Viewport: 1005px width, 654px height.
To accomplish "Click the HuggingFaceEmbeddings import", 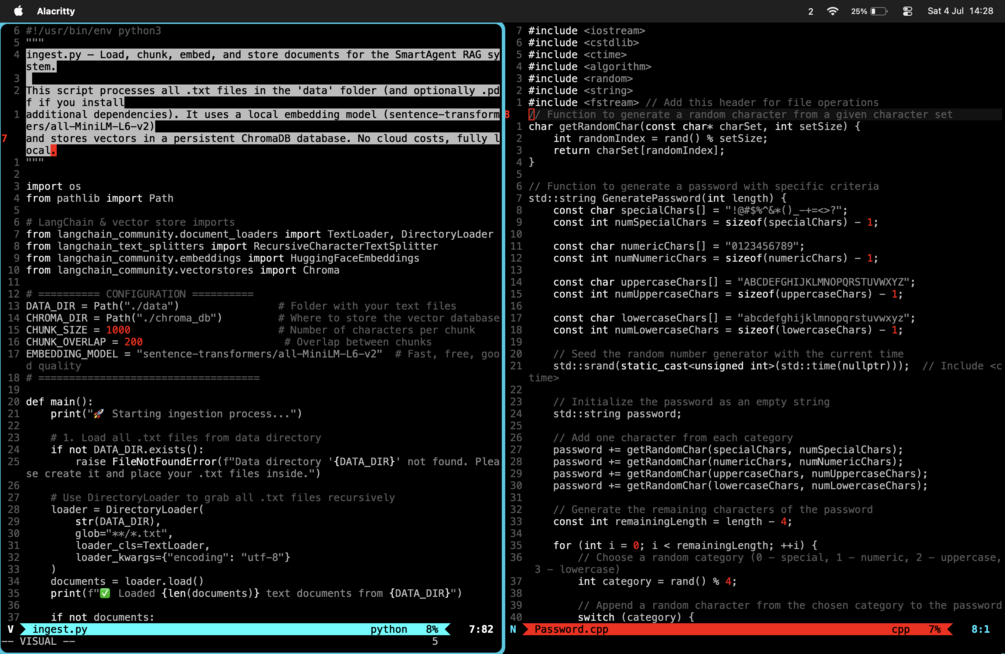I will click(354, 258).
